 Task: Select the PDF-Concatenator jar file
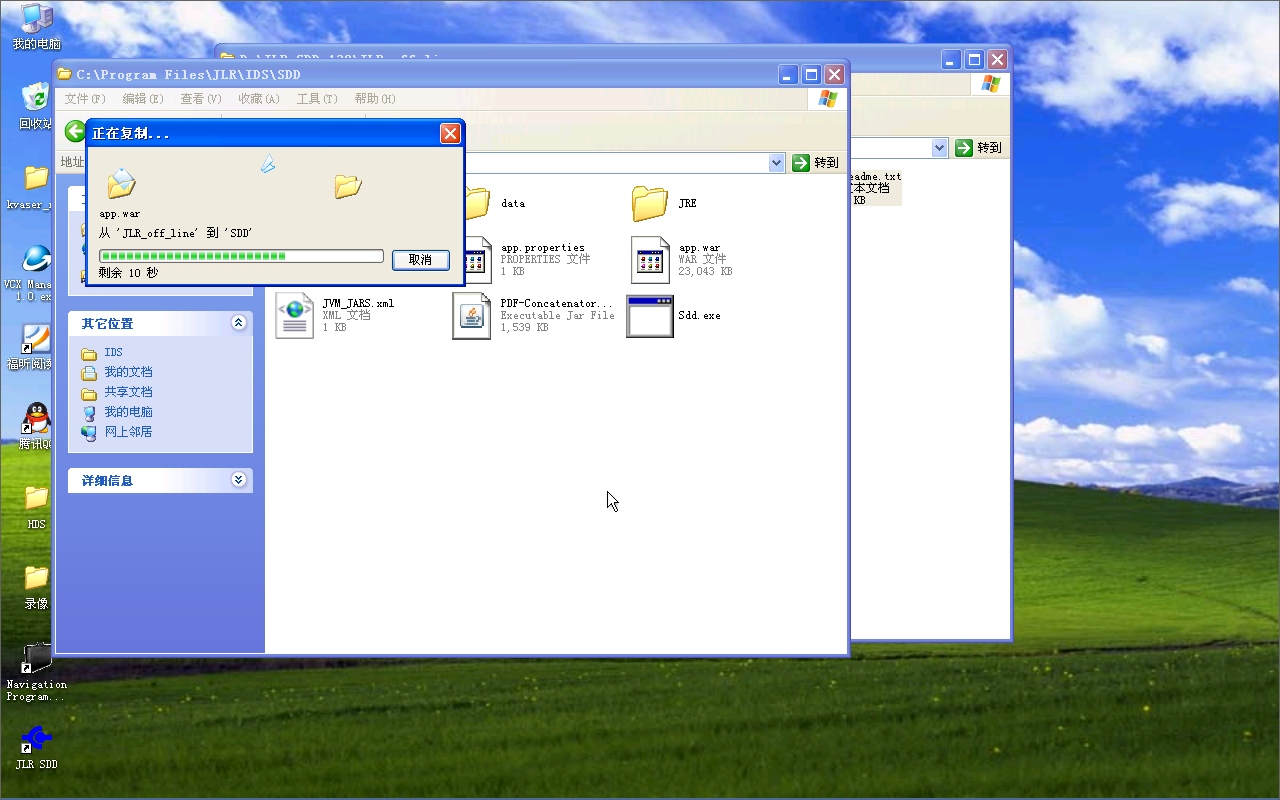pos(534,315)
